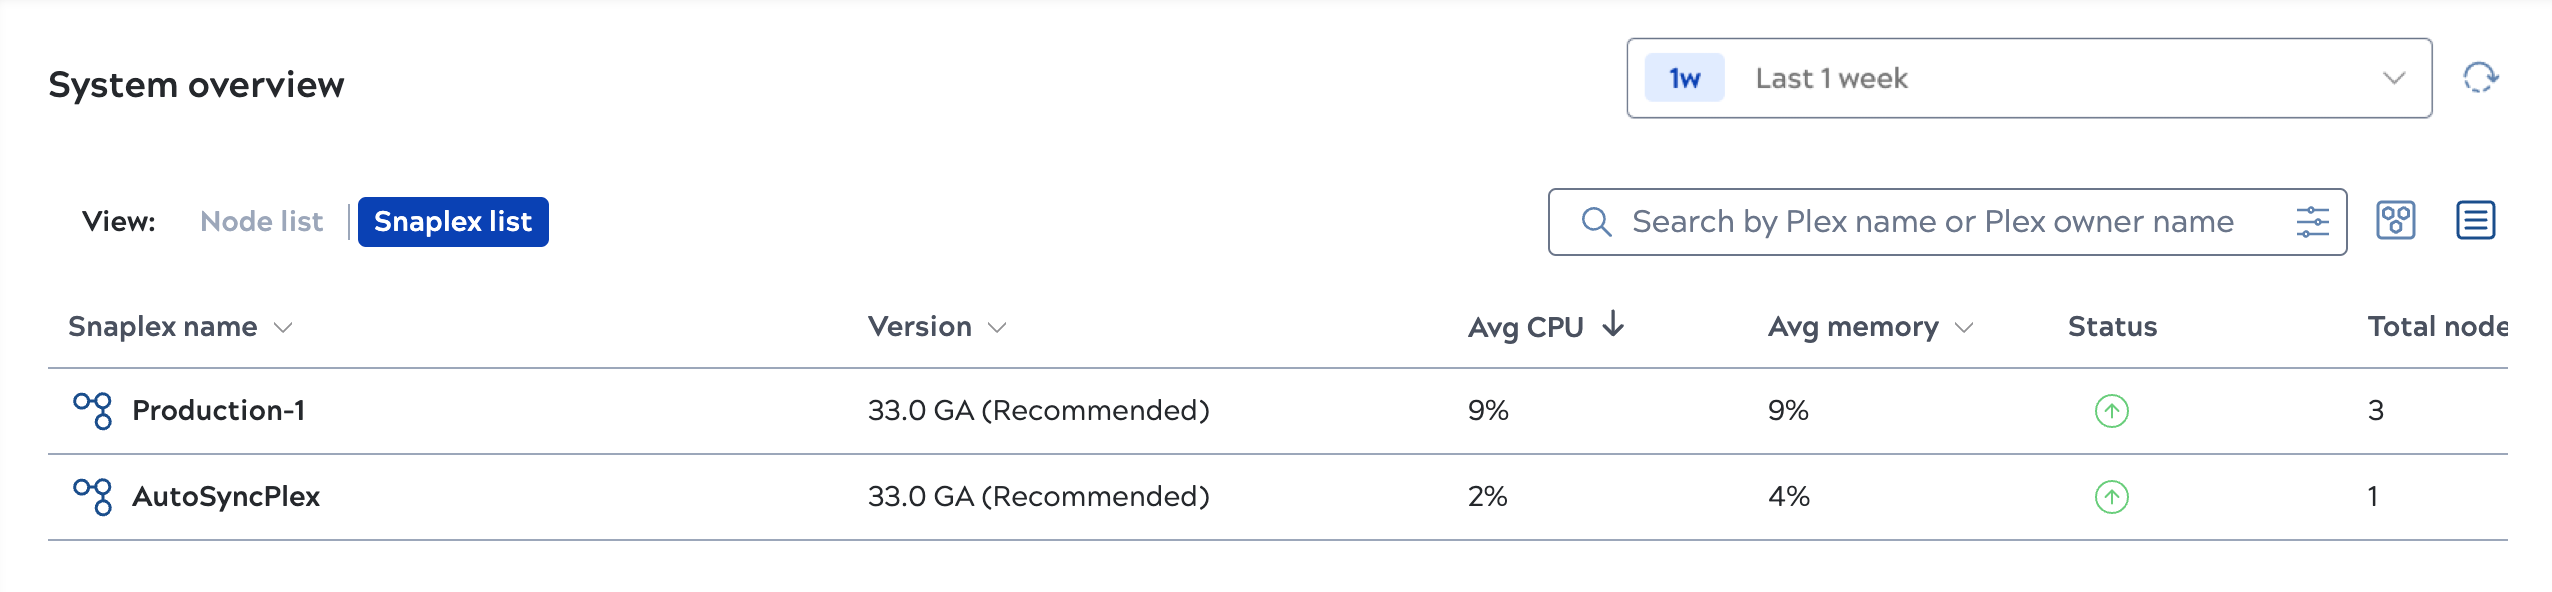Click AutoSyncPlex Snaplex nodes icon
Screen dimensions: 2552x592
[93, 496]
